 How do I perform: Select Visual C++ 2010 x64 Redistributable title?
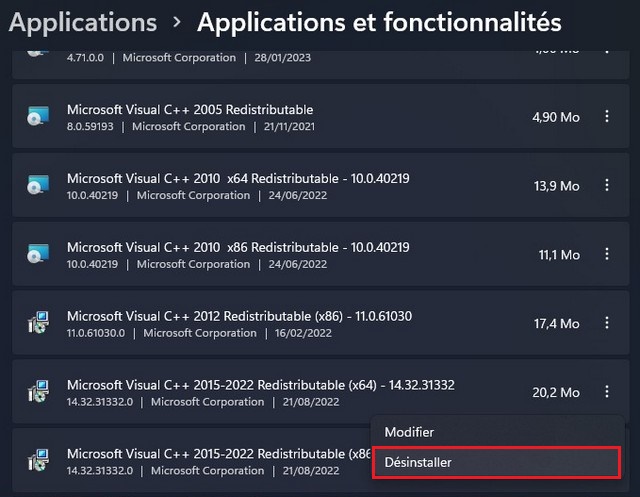tap(238, 178)
